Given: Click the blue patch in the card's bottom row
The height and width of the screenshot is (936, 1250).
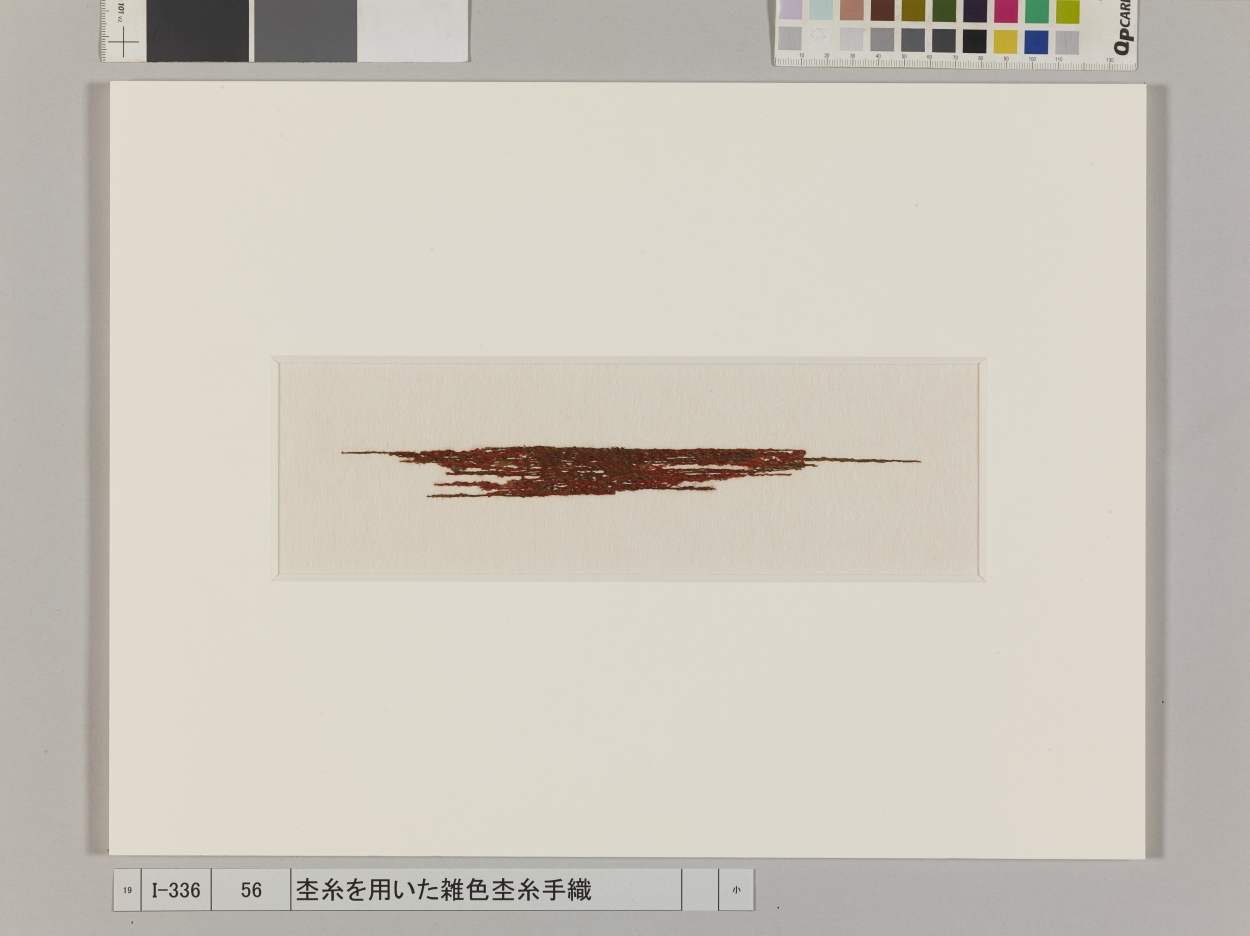Looking at the screenshot, I should point(1037,42).
